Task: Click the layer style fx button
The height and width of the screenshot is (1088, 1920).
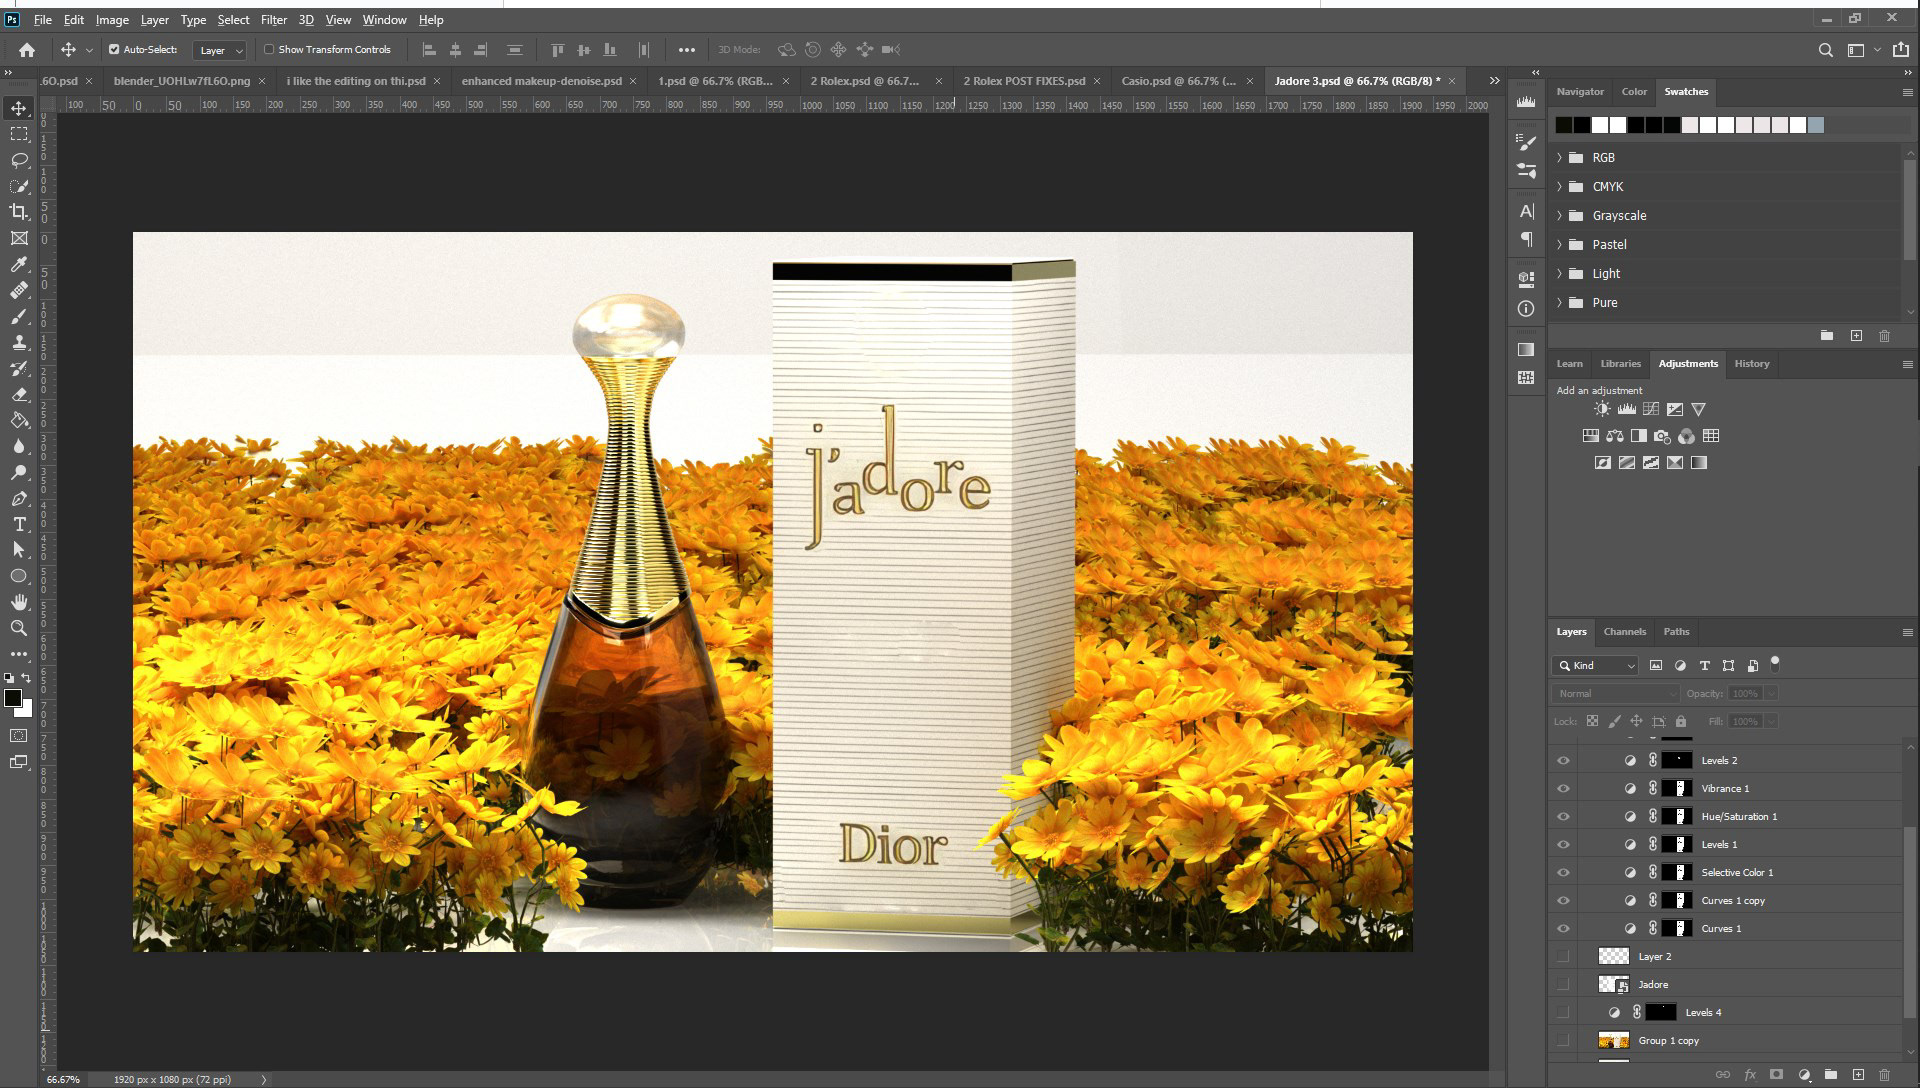Action: point(1750,1075)
